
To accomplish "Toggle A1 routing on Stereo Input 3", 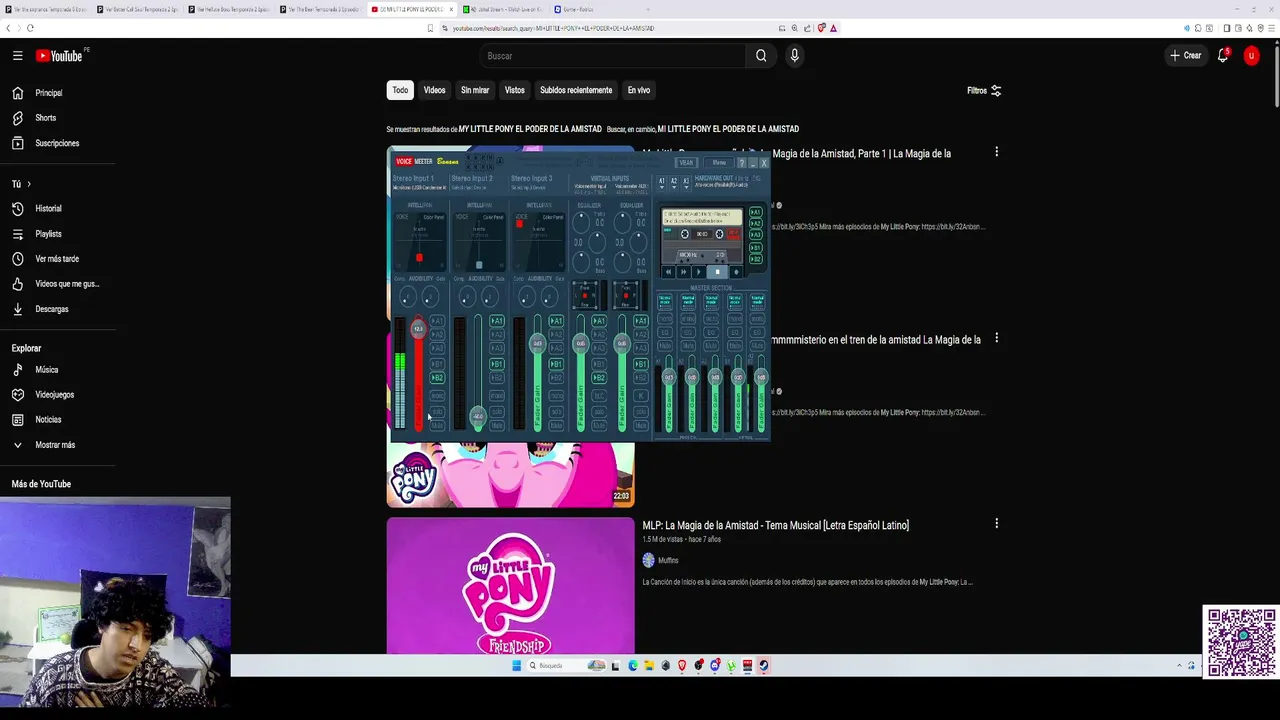I will tap(556, 320).
